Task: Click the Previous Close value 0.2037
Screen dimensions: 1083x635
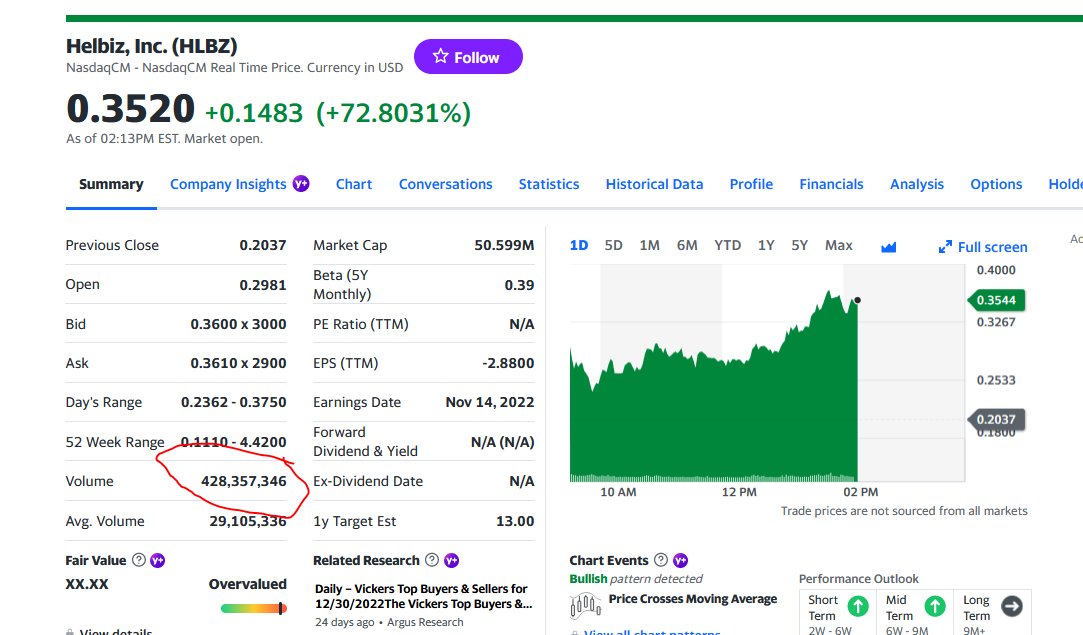Action: pos(262,245)
